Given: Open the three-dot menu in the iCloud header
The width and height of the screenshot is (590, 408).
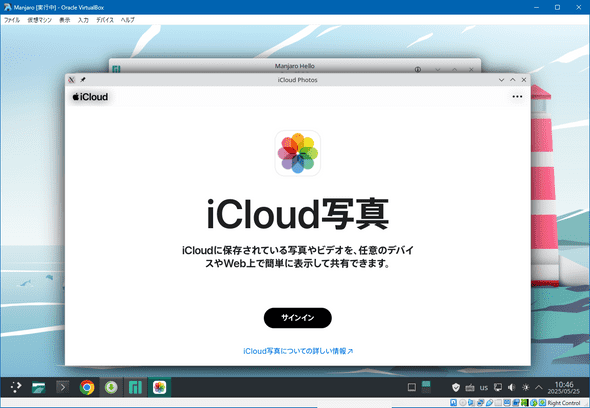Looking at the screenshot, I should [517, 97].
